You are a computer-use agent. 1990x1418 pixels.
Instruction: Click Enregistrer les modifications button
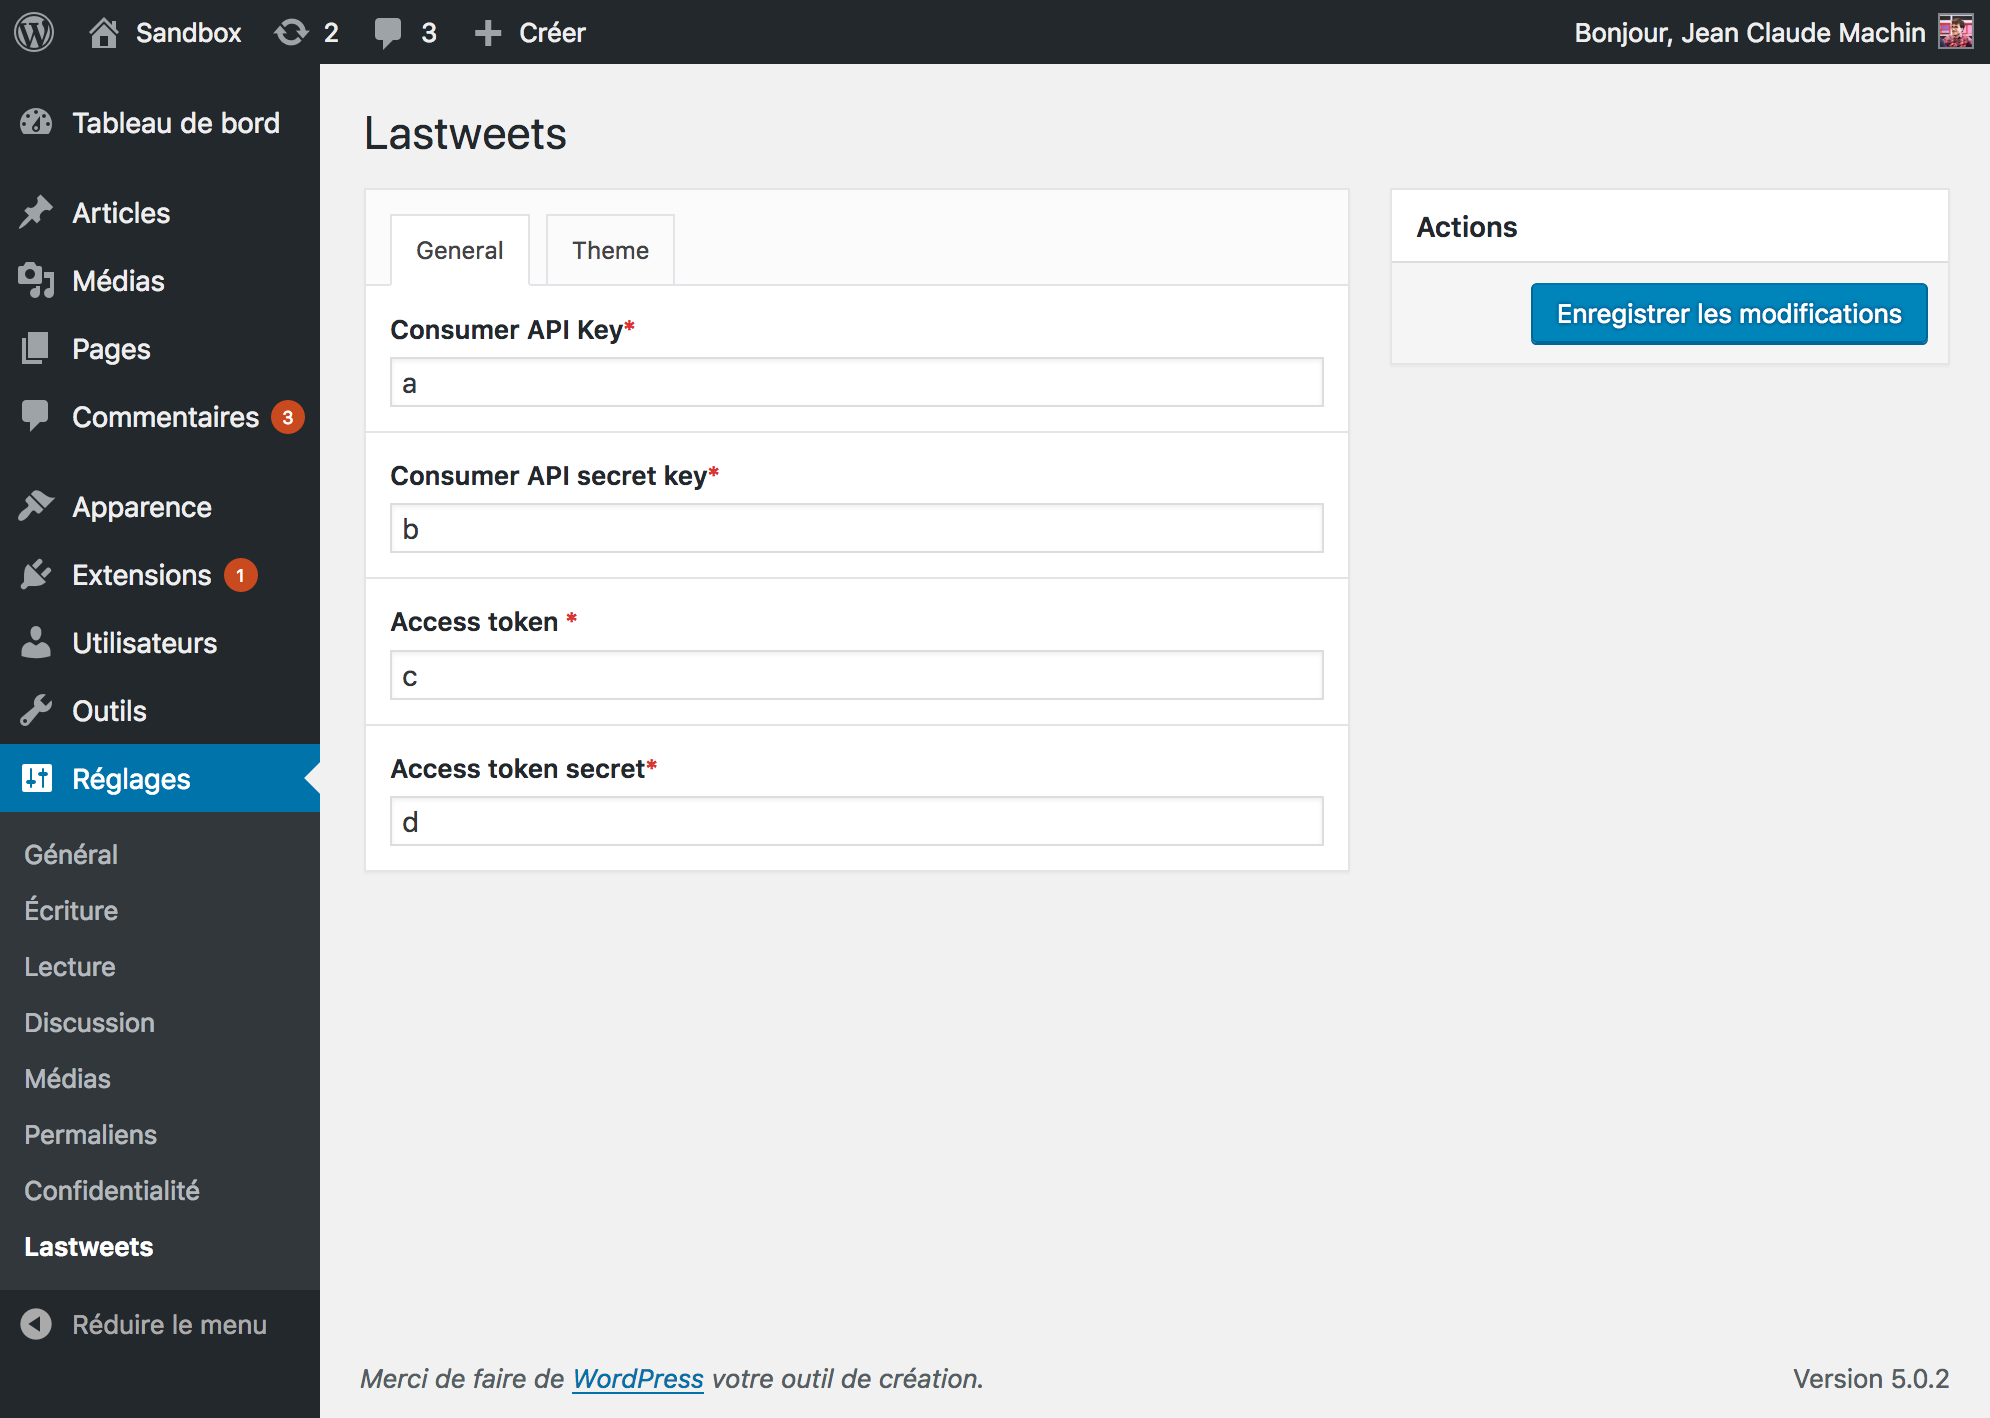1729,314
